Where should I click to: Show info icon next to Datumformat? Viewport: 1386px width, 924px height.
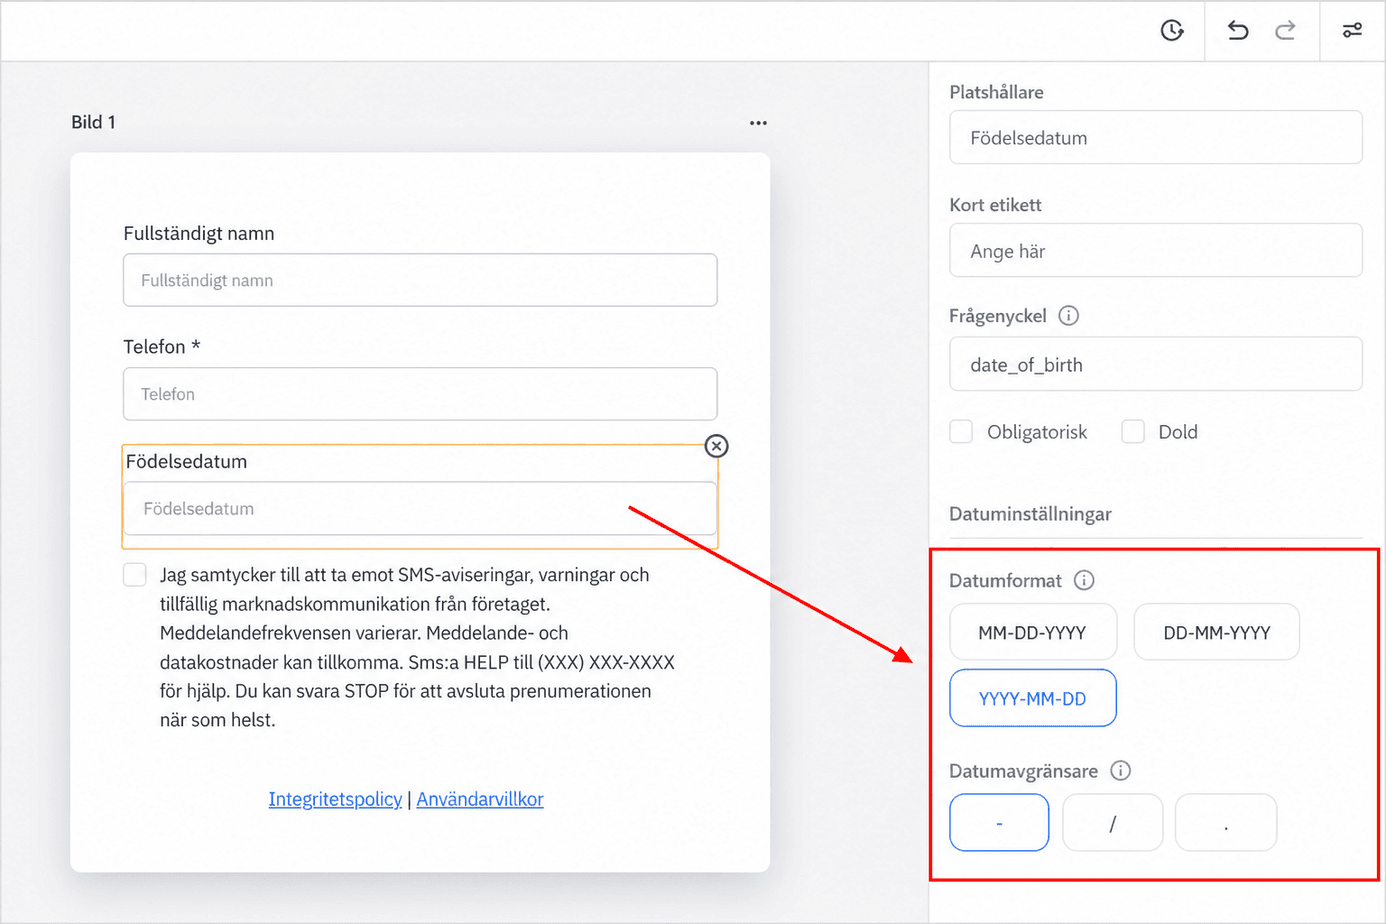1084,580
